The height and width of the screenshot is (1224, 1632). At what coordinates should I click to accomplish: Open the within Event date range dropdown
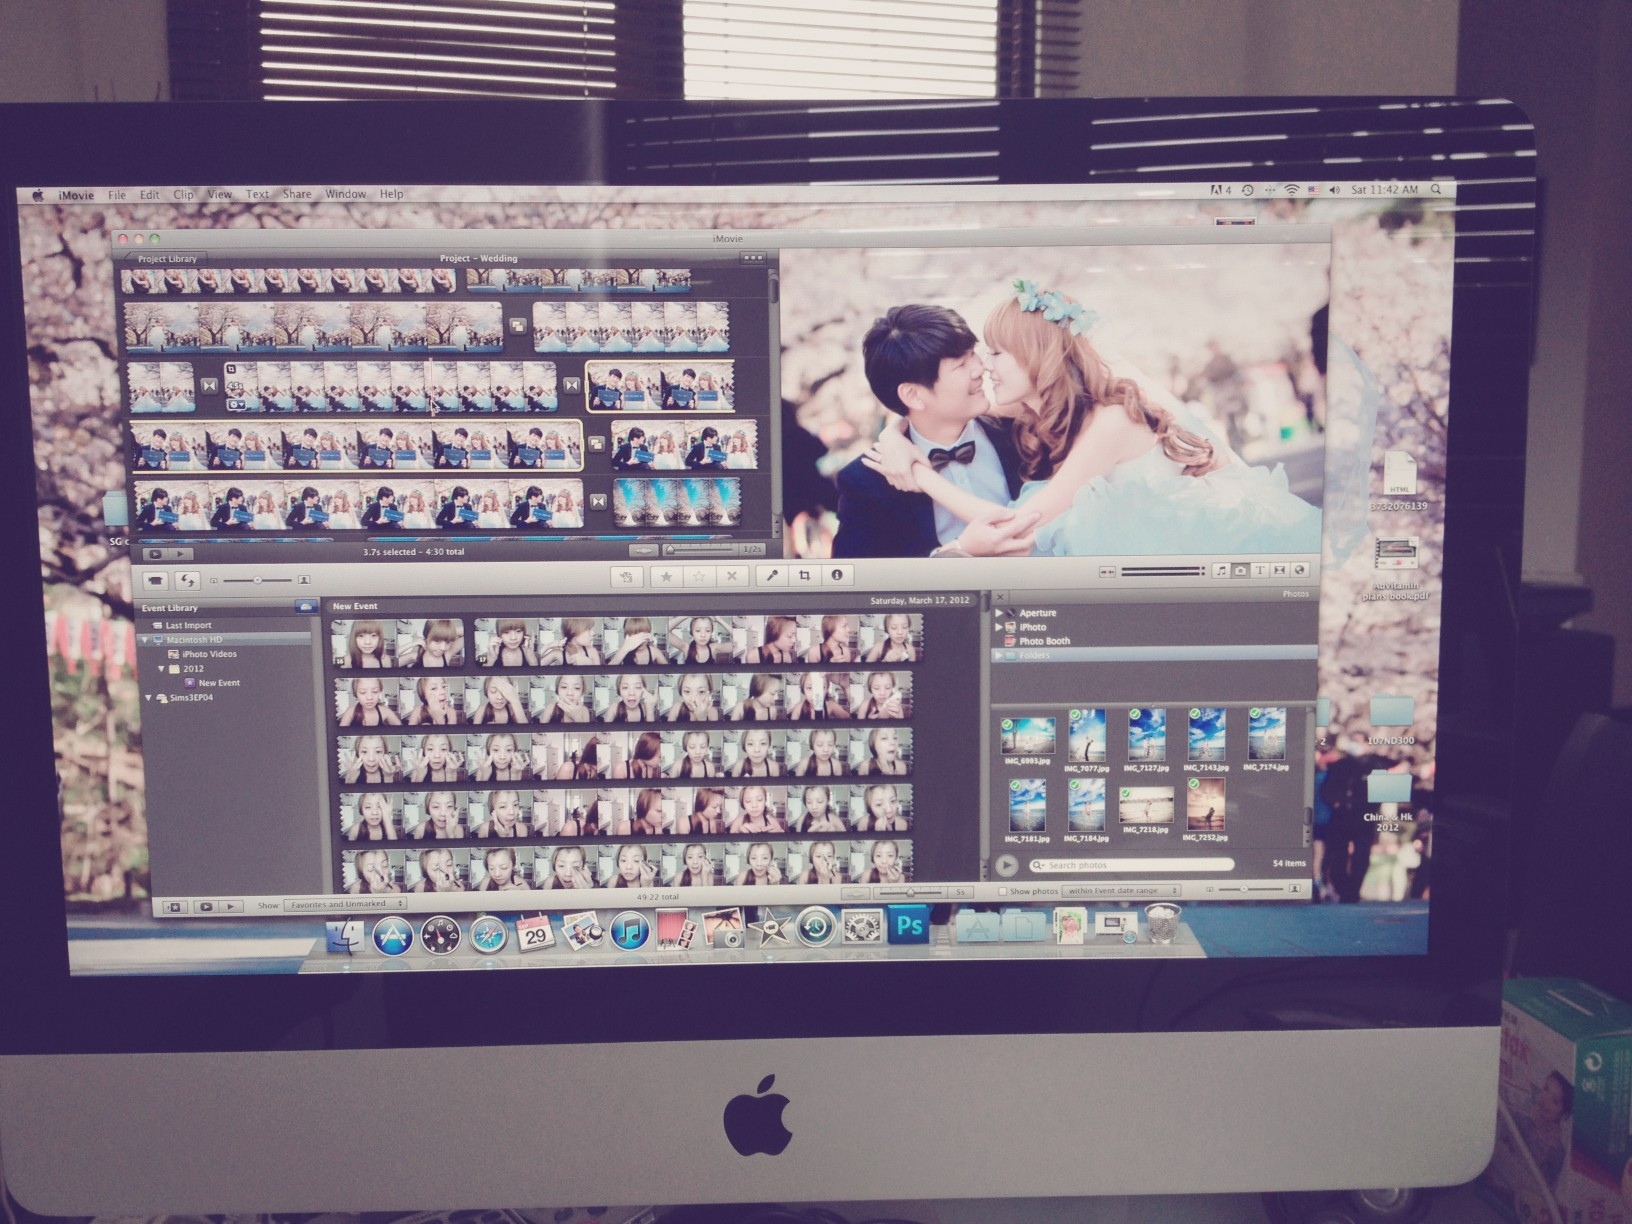point(1121,890)
